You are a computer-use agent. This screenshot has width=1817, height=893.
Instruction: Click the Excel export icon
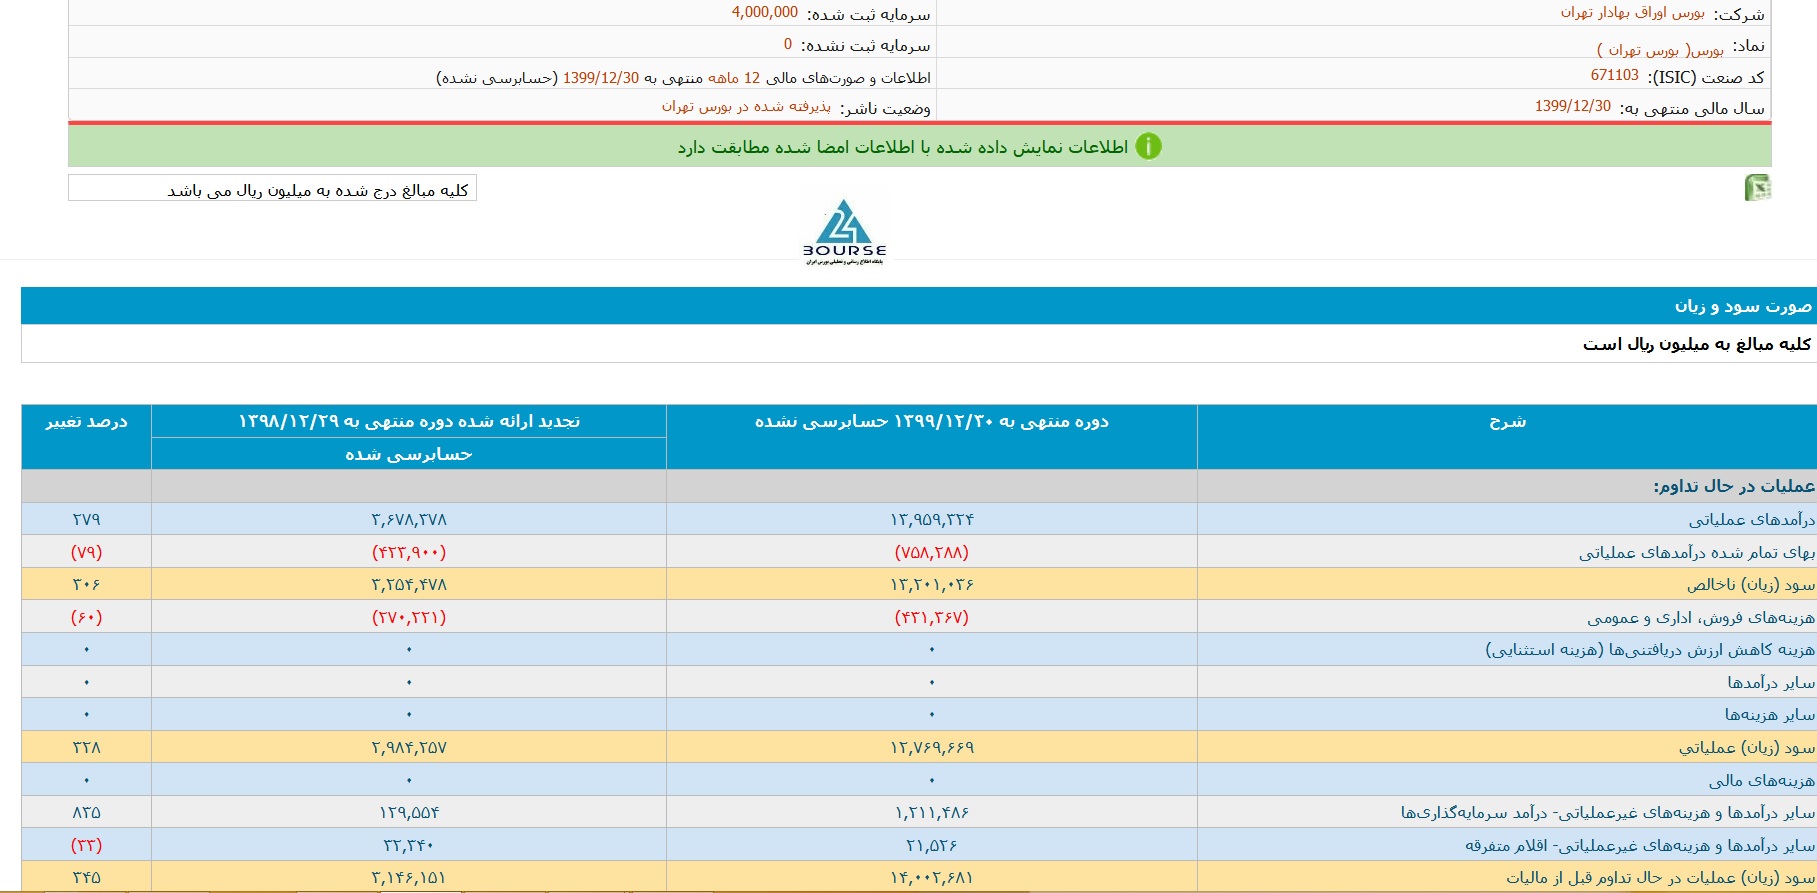point(1757,187)
